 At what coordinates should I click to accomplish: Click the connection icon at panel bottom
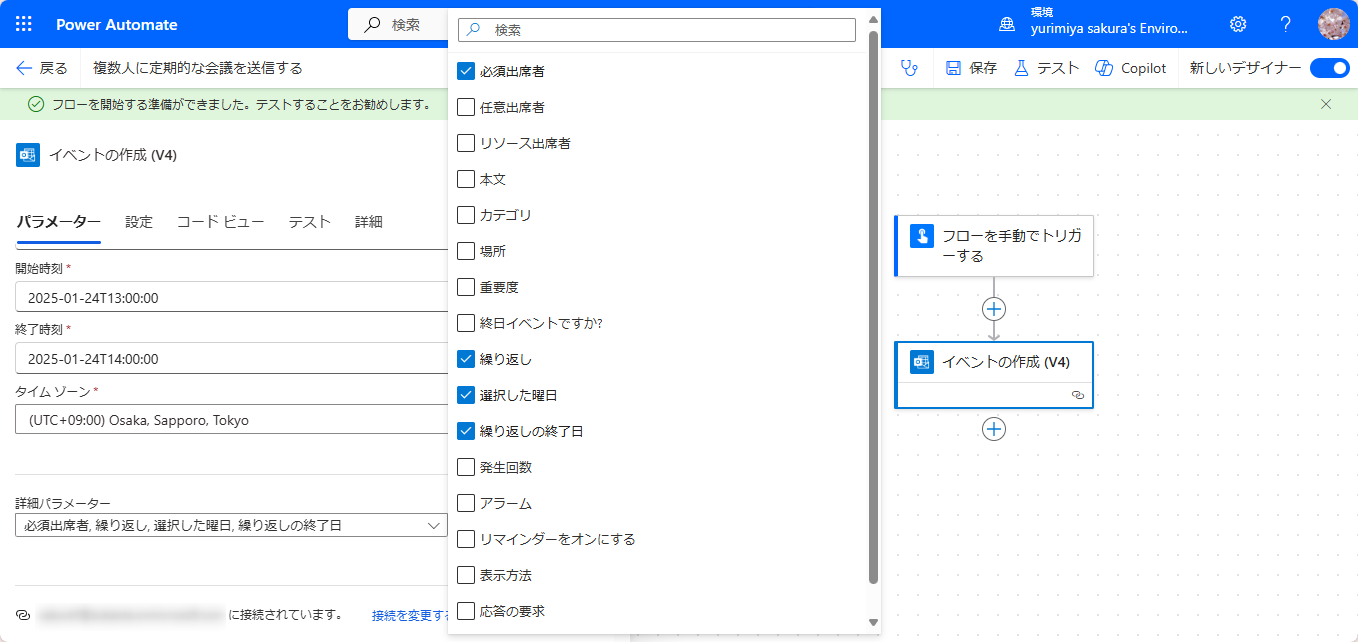(23, 614)
